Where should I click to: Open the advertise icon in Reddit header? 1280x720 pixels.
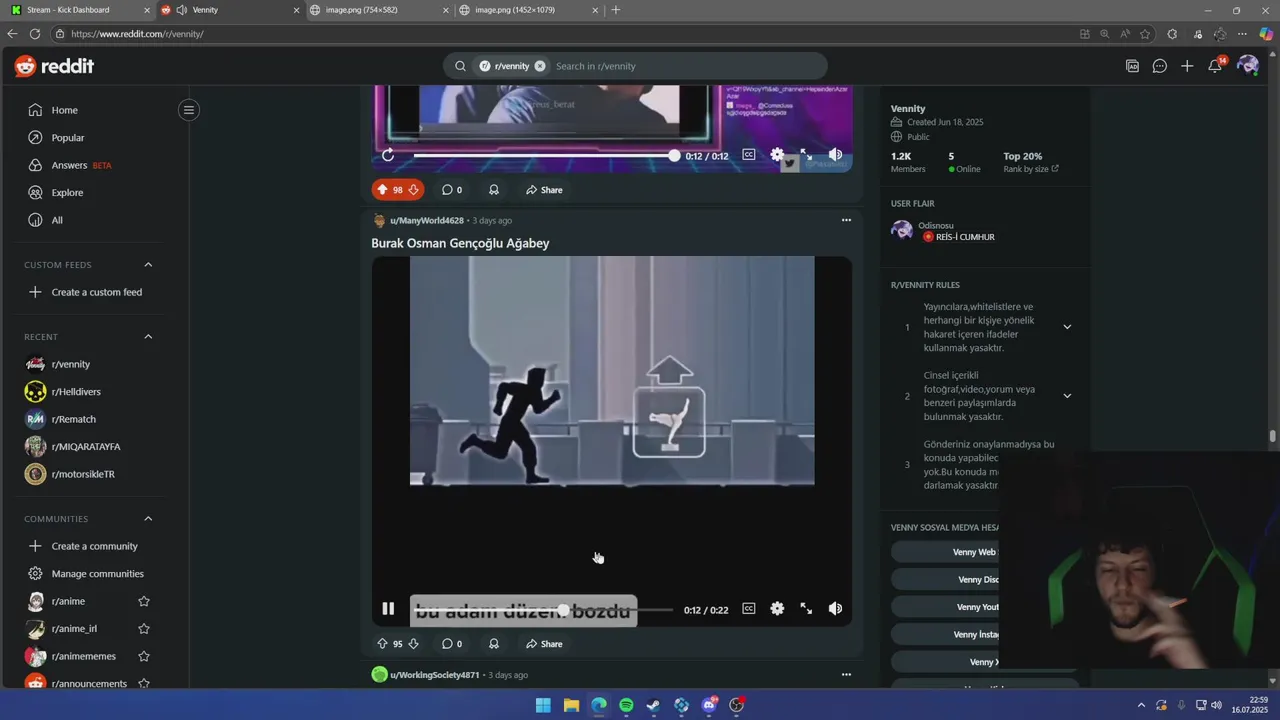point(1132,66)
